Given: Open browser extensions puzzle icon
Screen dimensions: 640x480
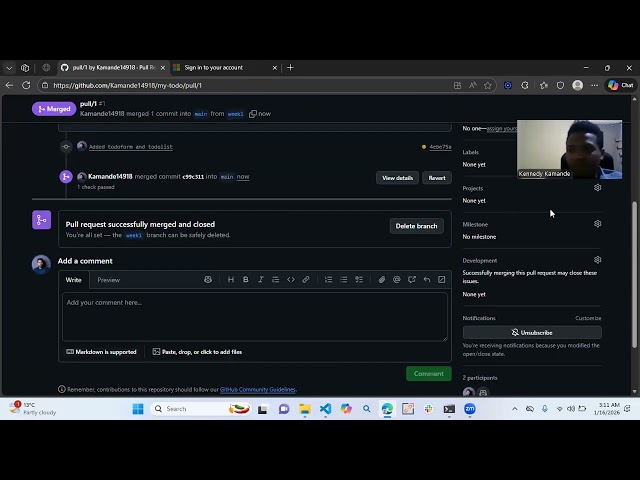Looking at the screenshot, I should [525, 85].
